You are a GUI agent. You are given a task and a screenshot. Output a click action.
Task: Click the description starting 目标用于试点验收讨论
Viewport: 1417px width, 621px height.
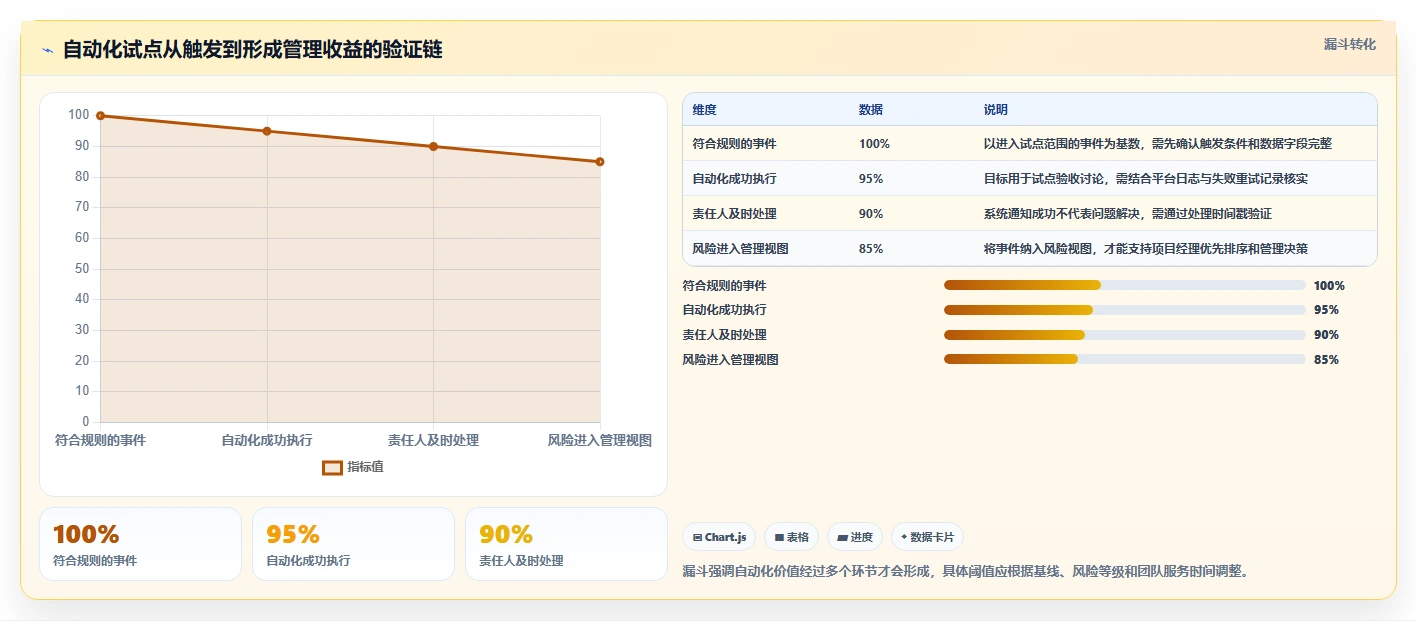point(1146,179)
